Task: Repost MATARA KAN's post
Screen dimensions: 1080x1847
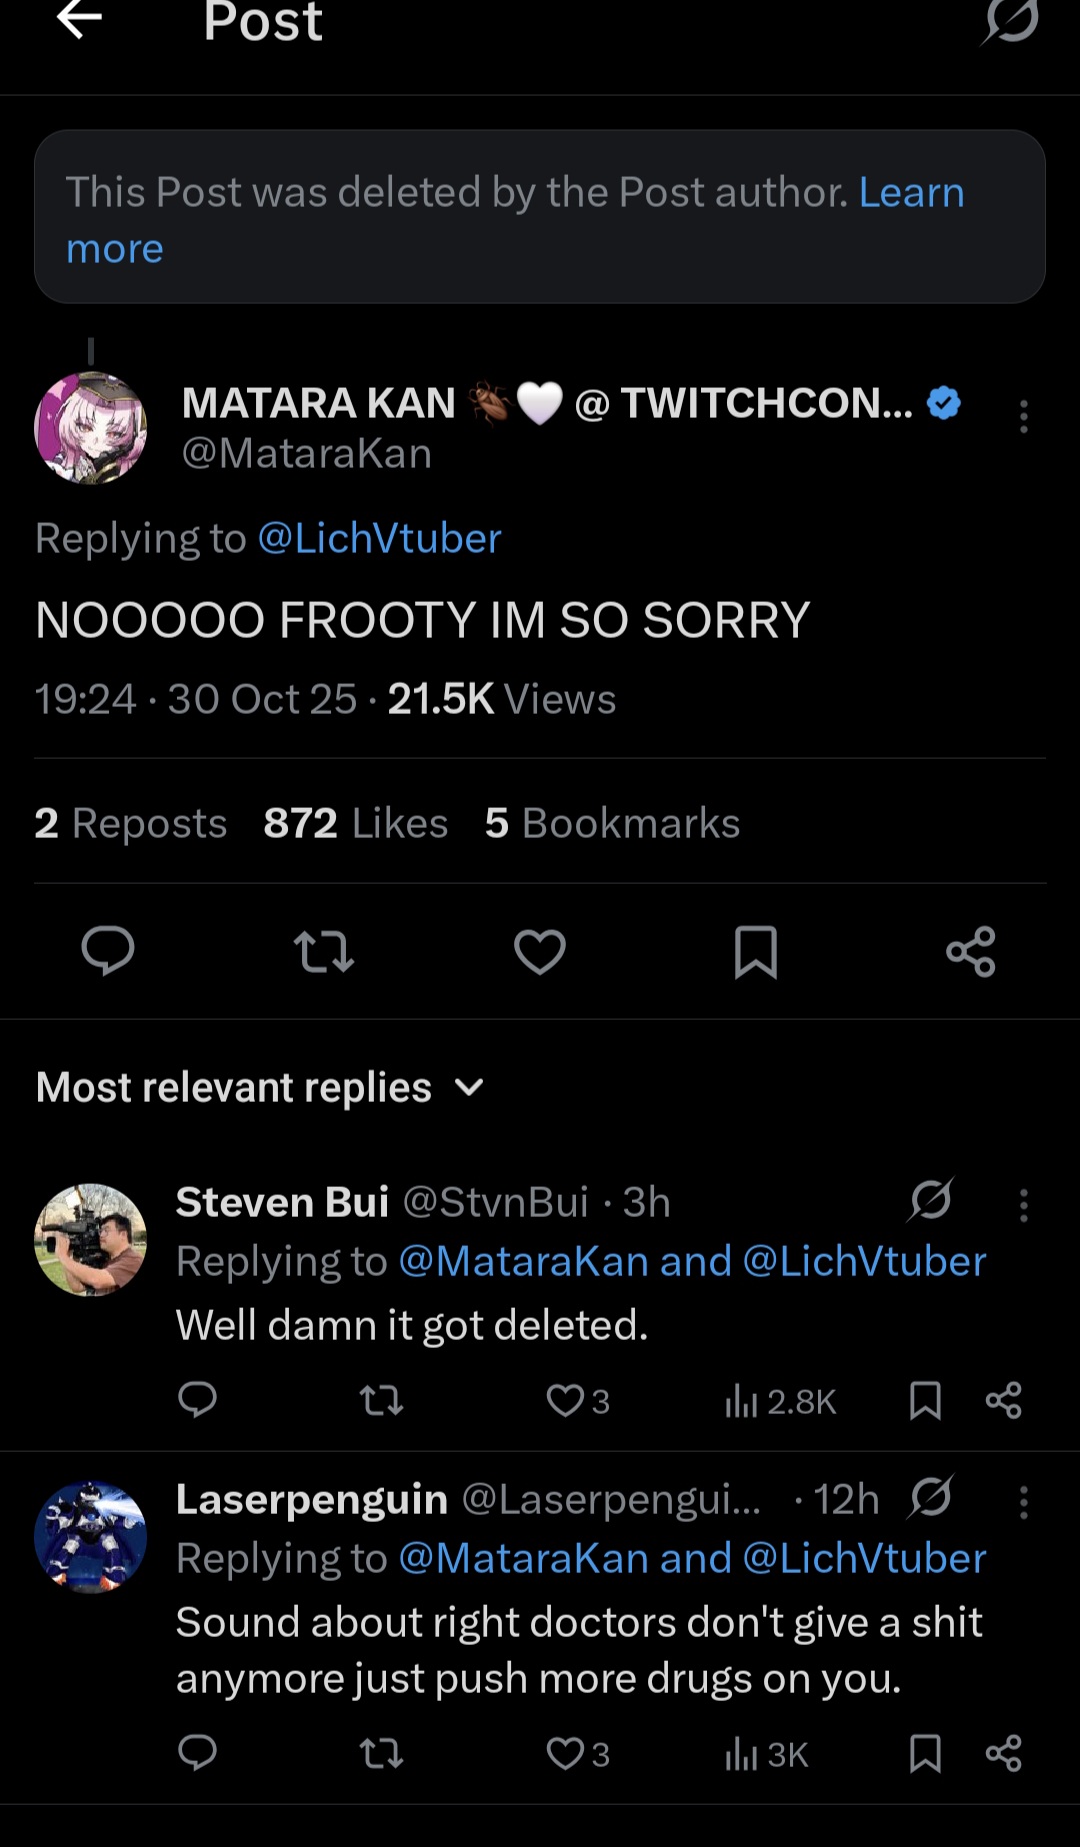Action: 324,950
